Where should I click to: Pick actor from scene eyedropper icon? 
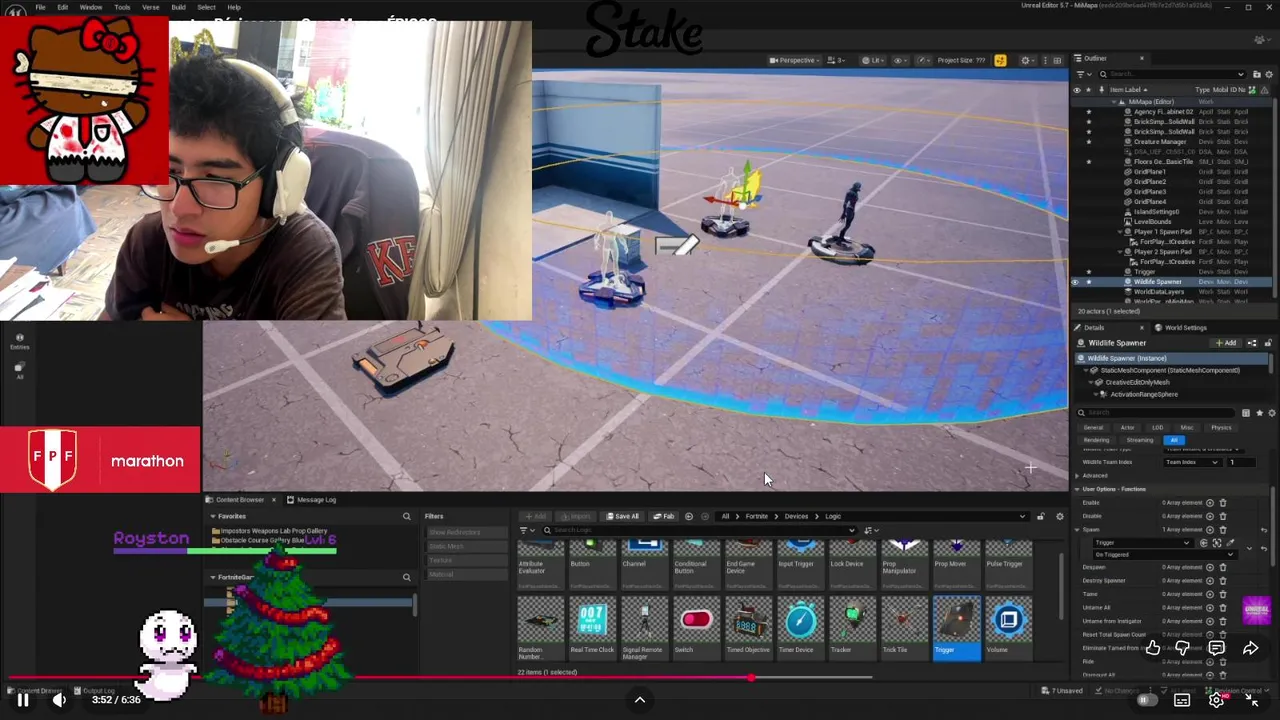pyautogui.click(x=1230, y=543)
